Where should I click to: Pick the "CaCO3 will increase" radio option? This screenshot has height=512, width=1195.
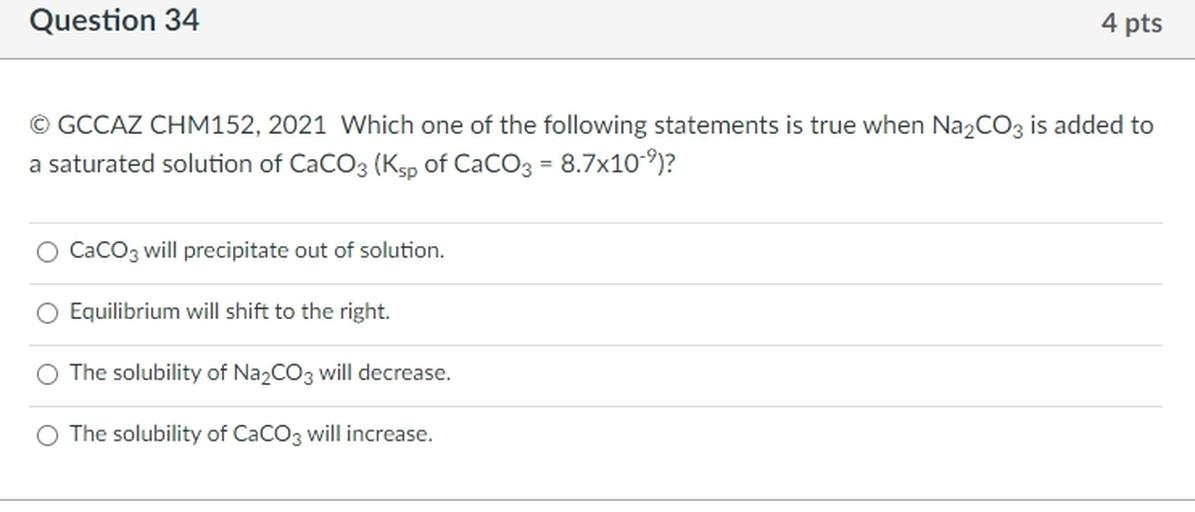click(x=47, y=435)
